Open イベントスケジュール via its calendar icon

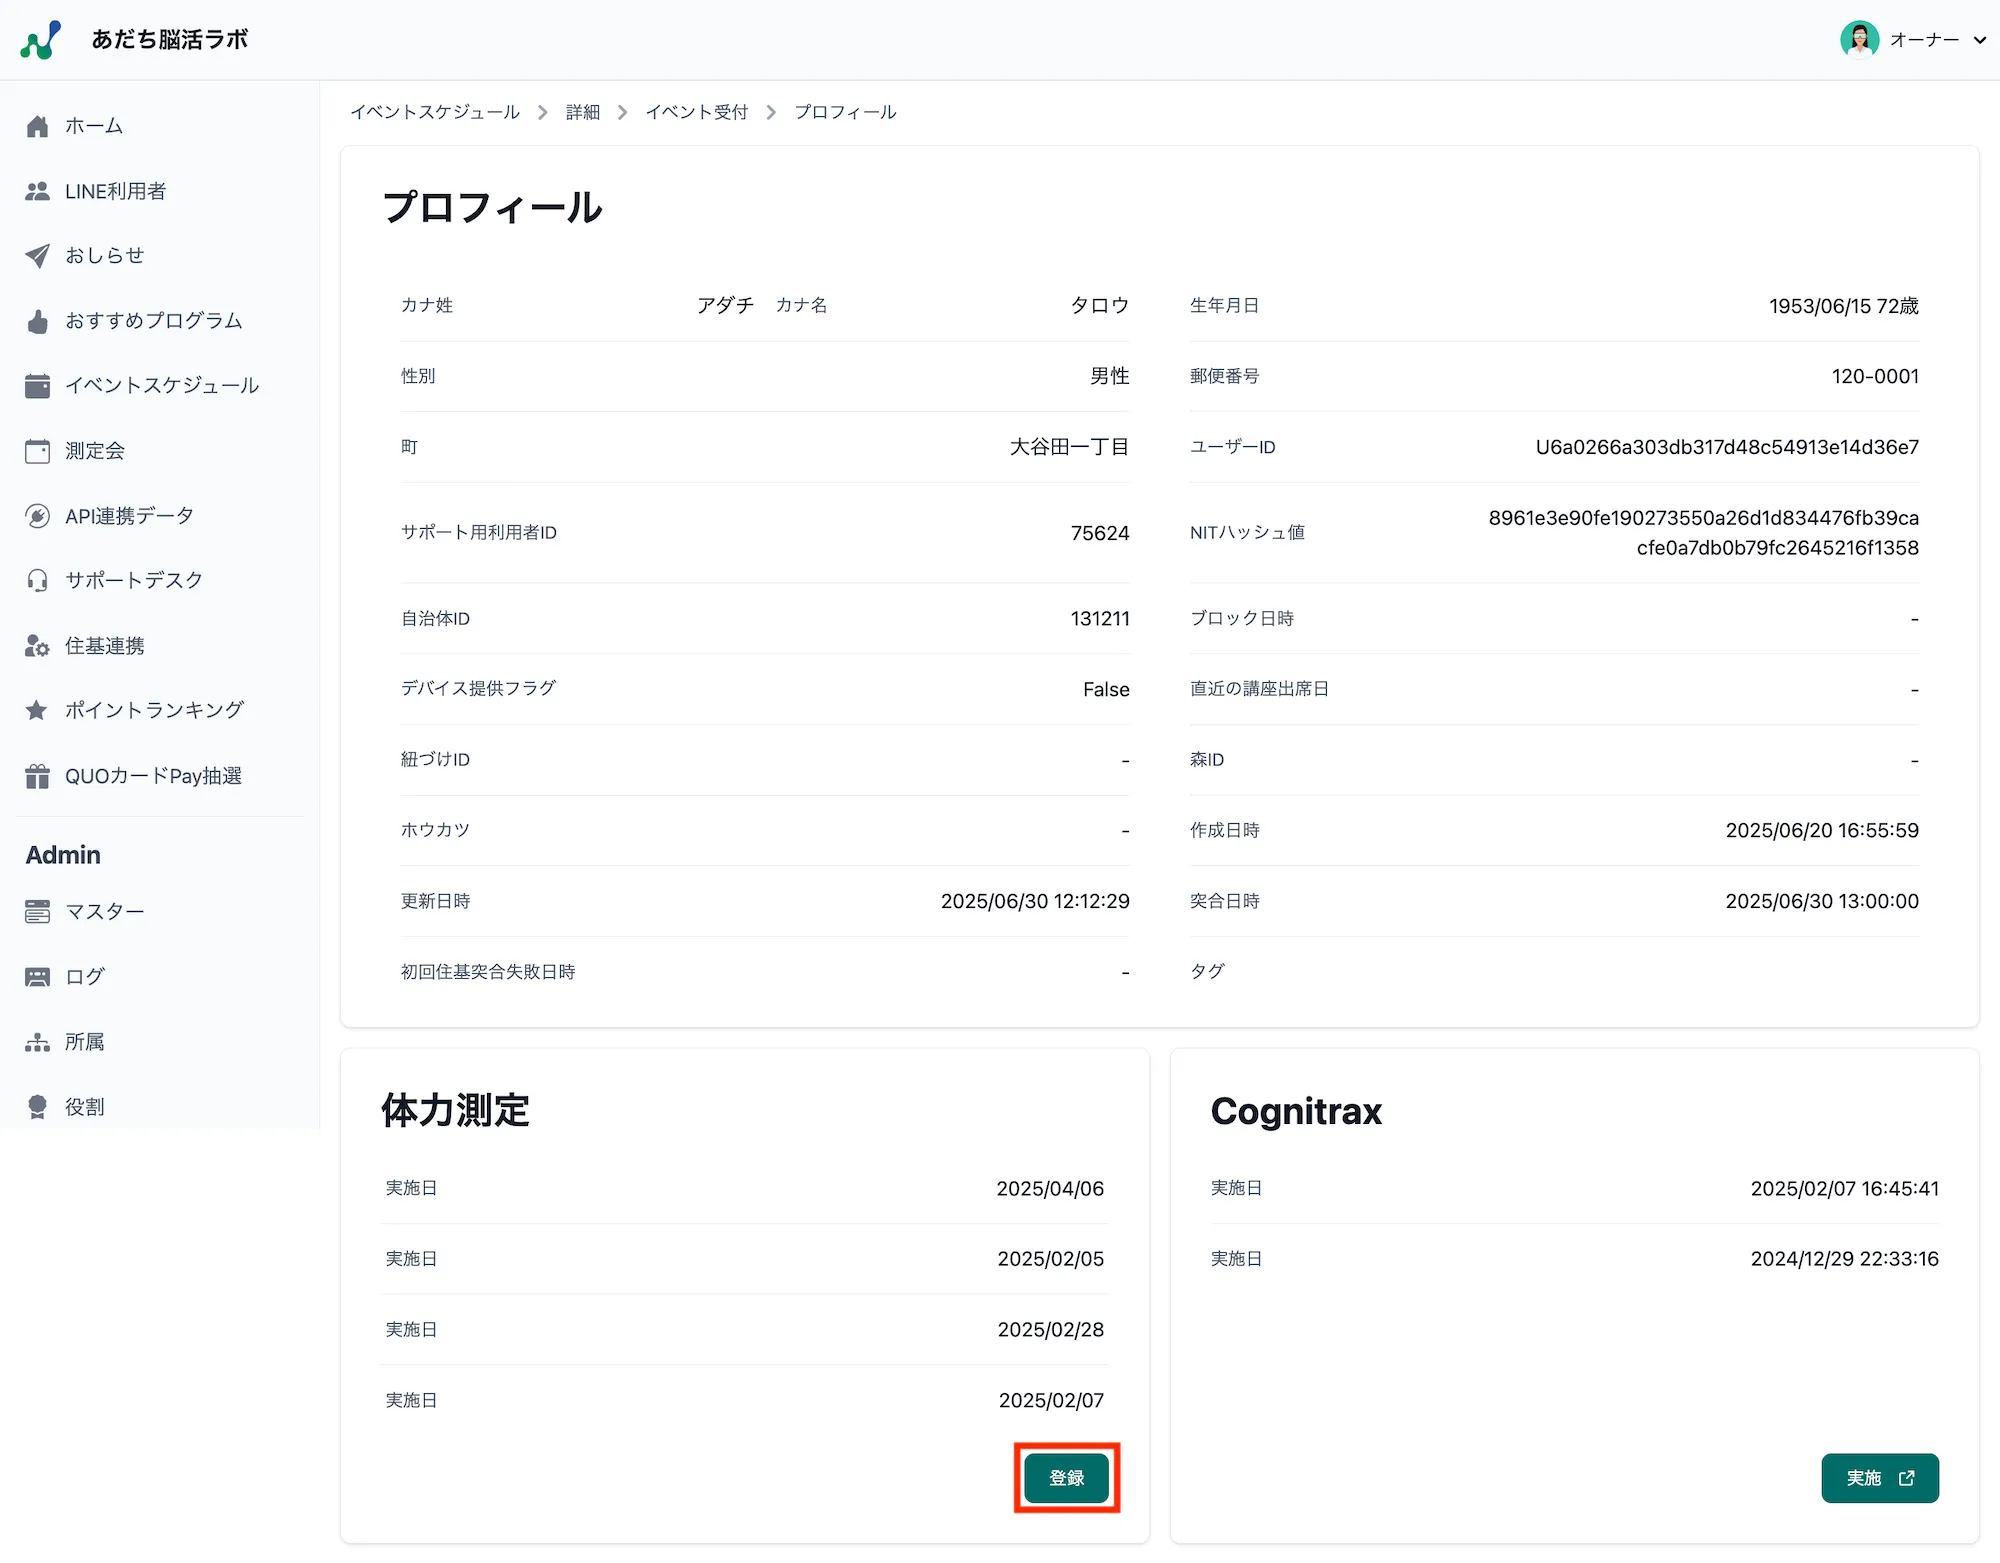[x=37, y=385]
